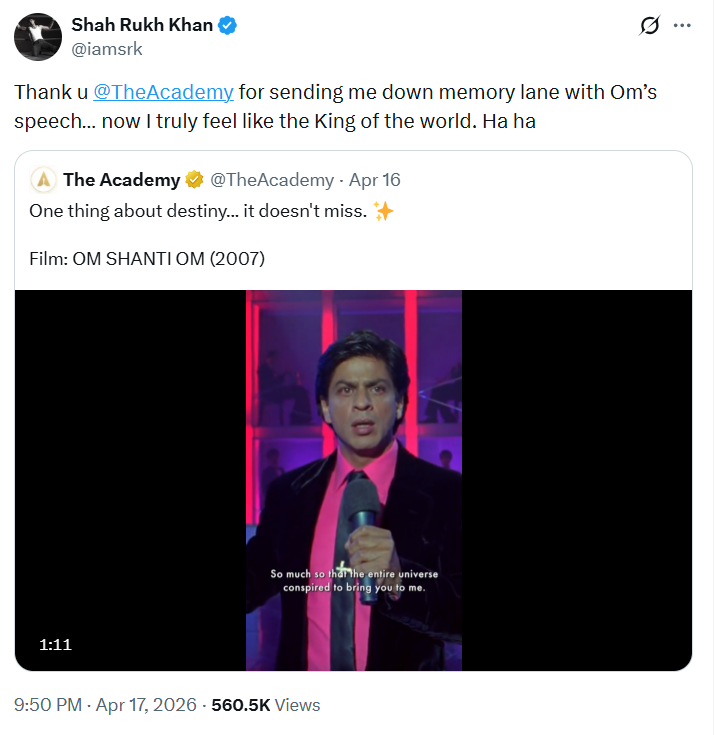714x735 pixels.
Task: Click the sparkles emoji in the quoted post
Action: [x=382, y=212]
